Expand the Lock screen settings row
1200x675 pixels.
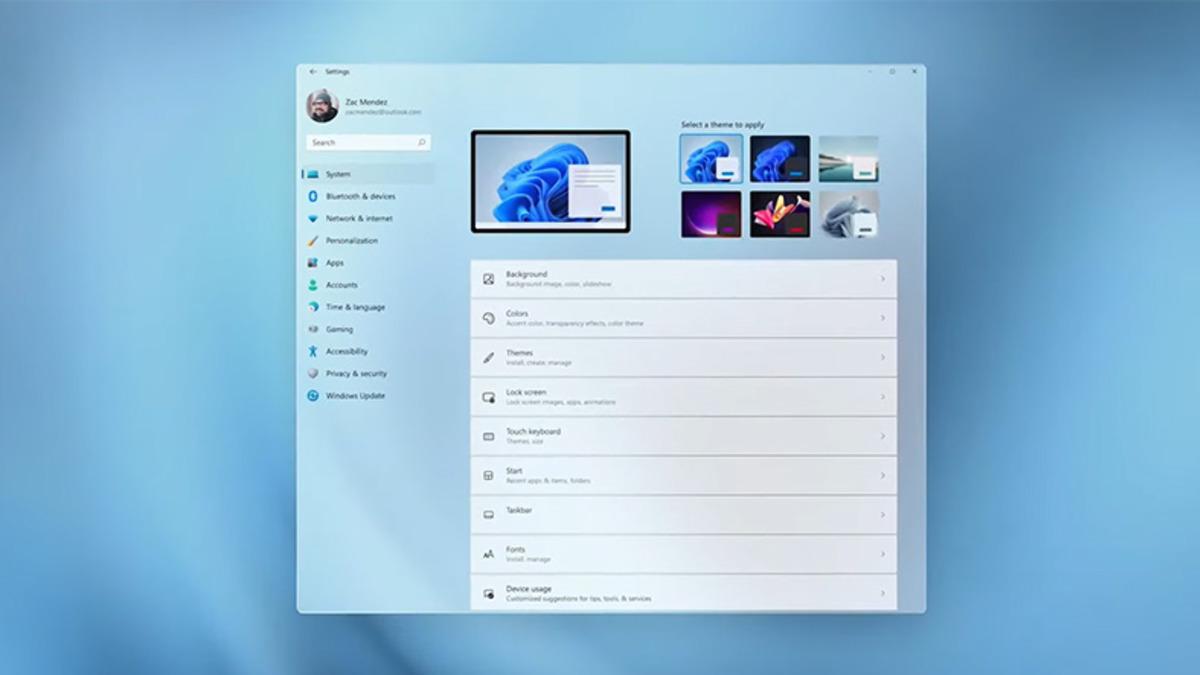883,396
